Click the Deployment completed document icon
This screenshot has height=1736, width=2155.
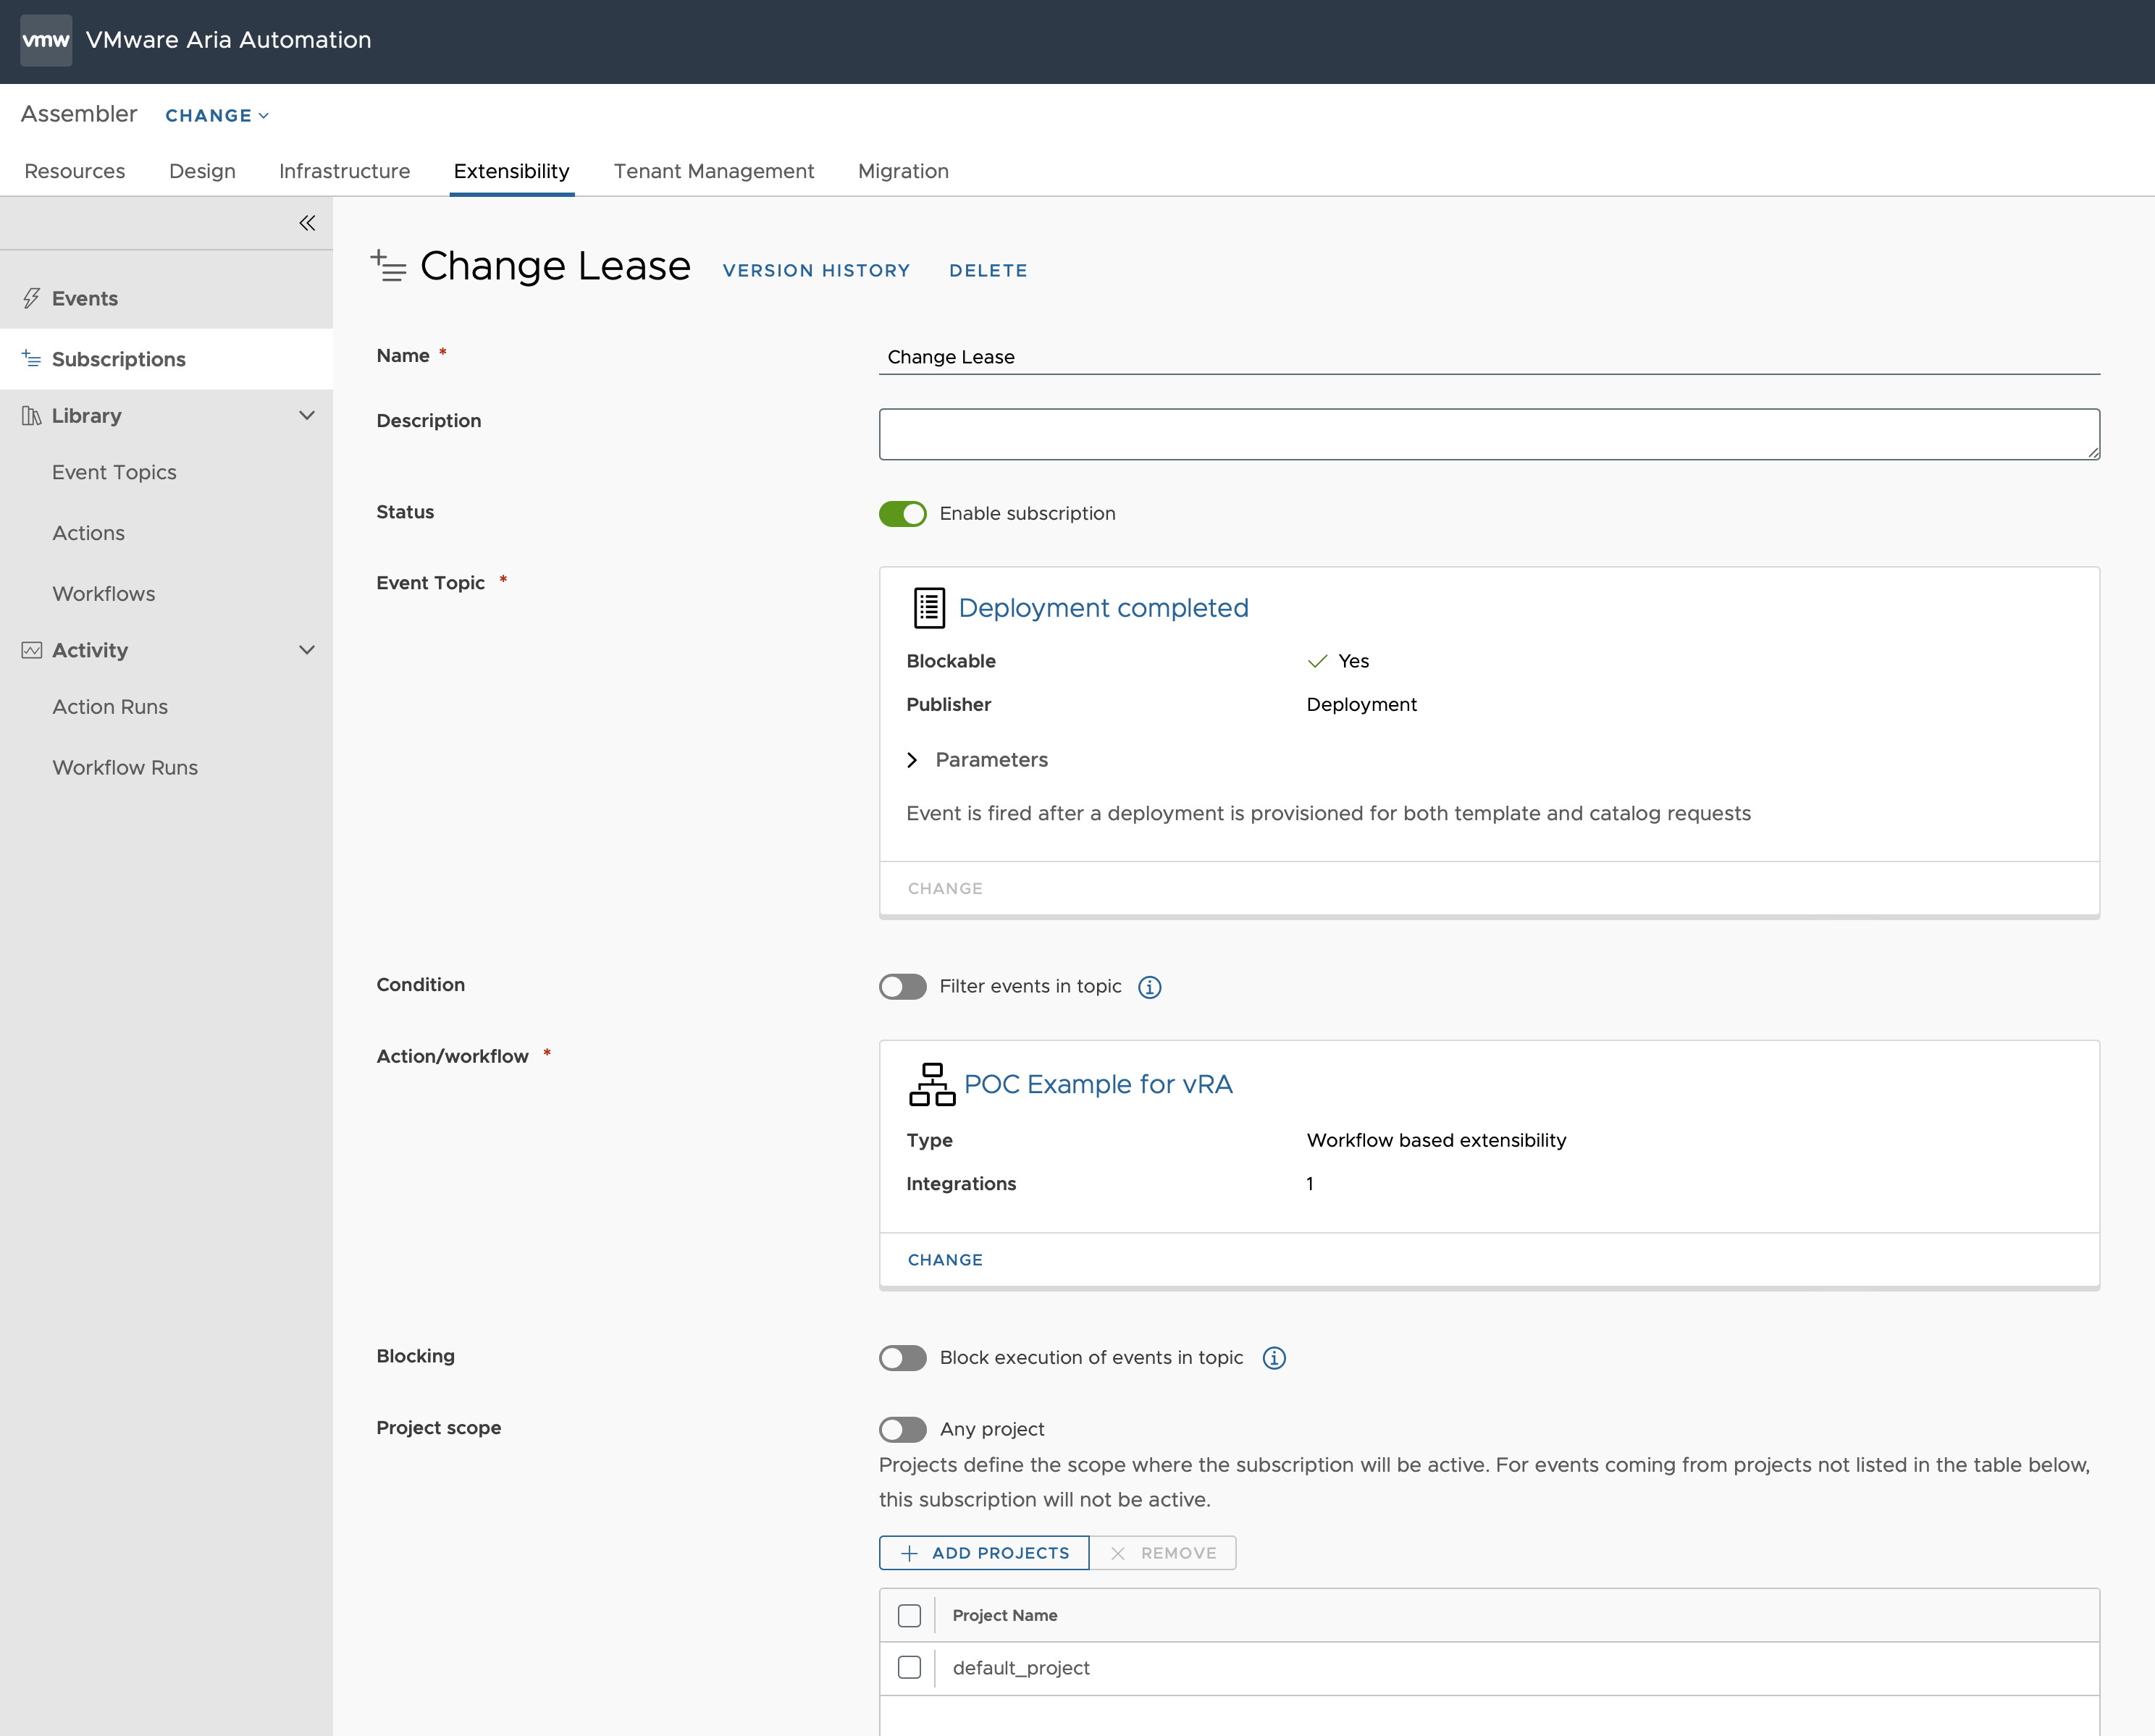[929, 608]
